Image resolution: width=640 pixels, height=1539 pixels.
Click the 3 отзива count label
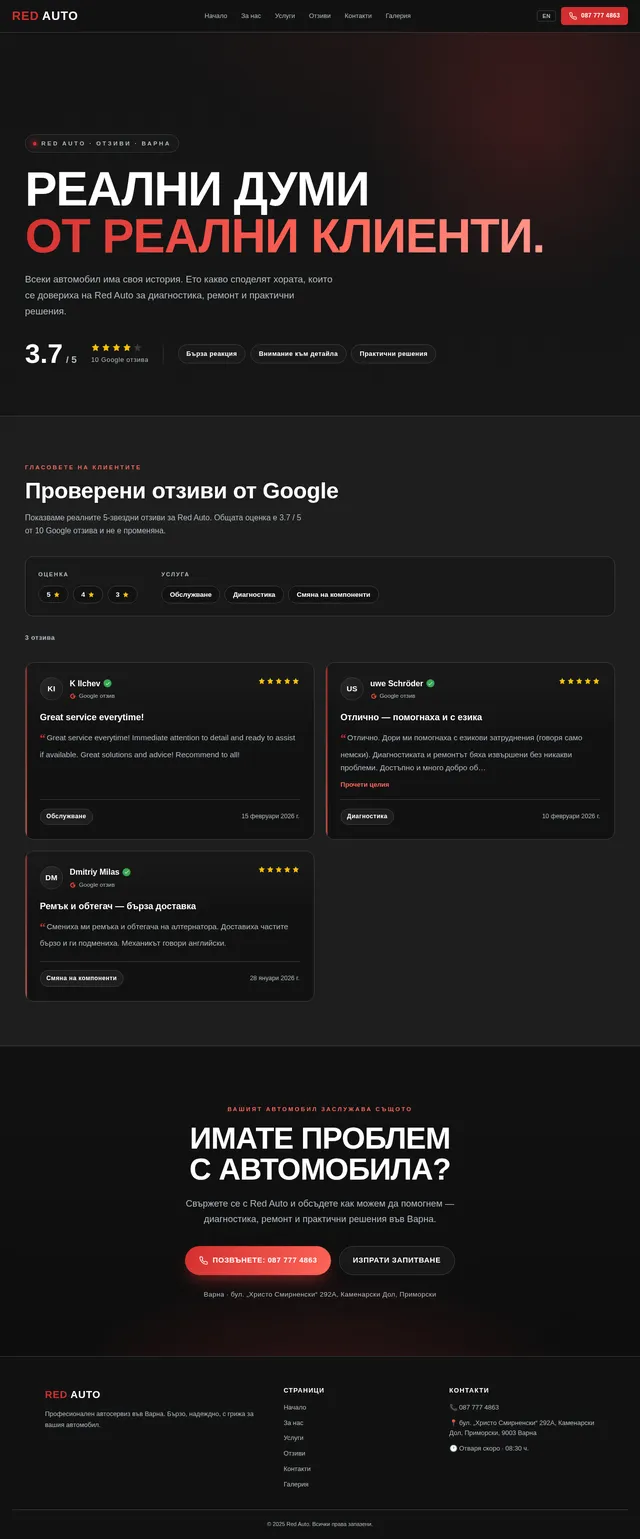(40, 637)
